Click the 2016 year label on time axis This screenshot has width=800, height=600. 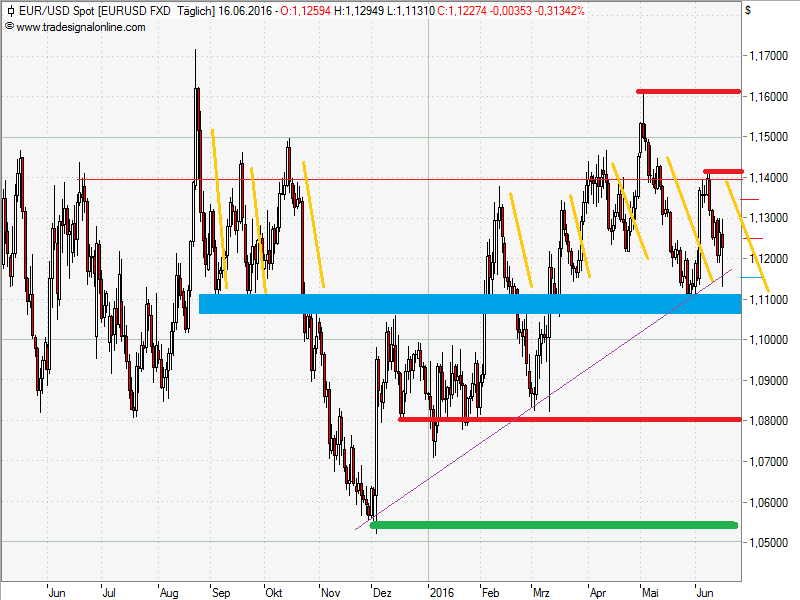[x=441, y=593]
